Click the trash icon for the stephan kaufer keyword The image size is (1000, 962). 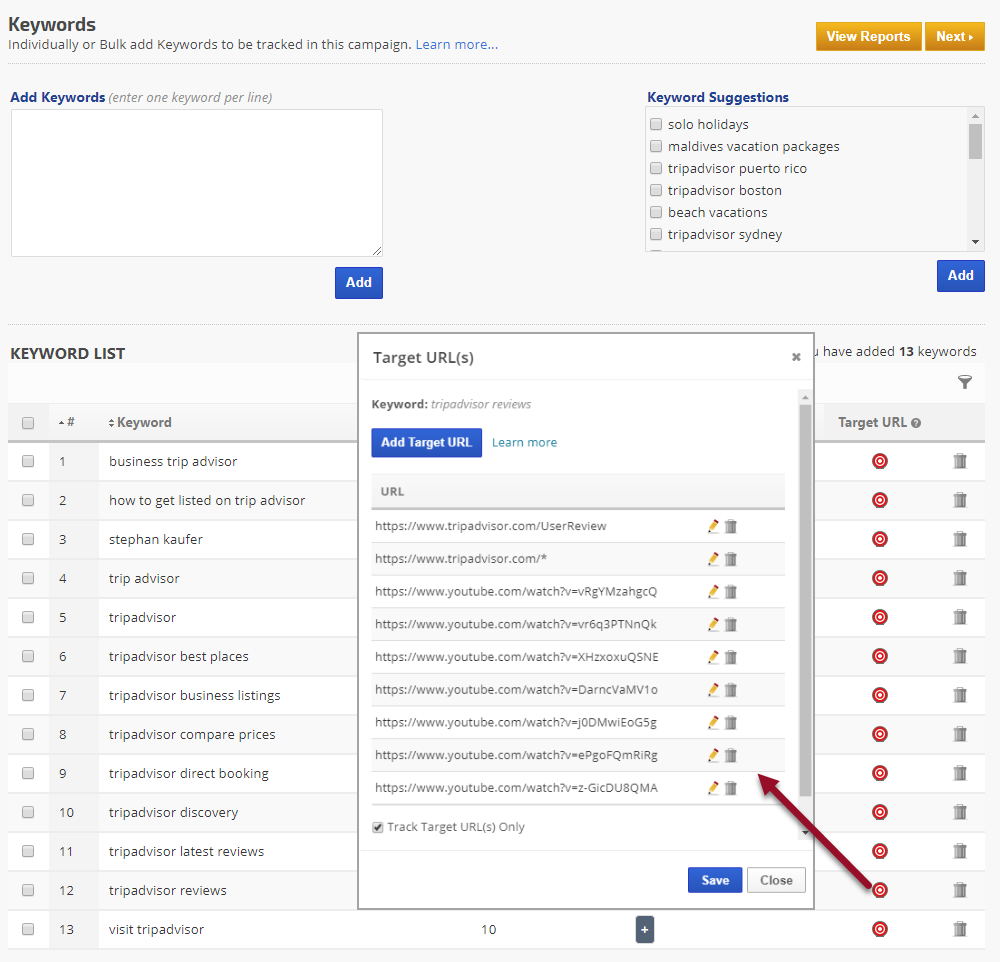click(x=960, y=539)
